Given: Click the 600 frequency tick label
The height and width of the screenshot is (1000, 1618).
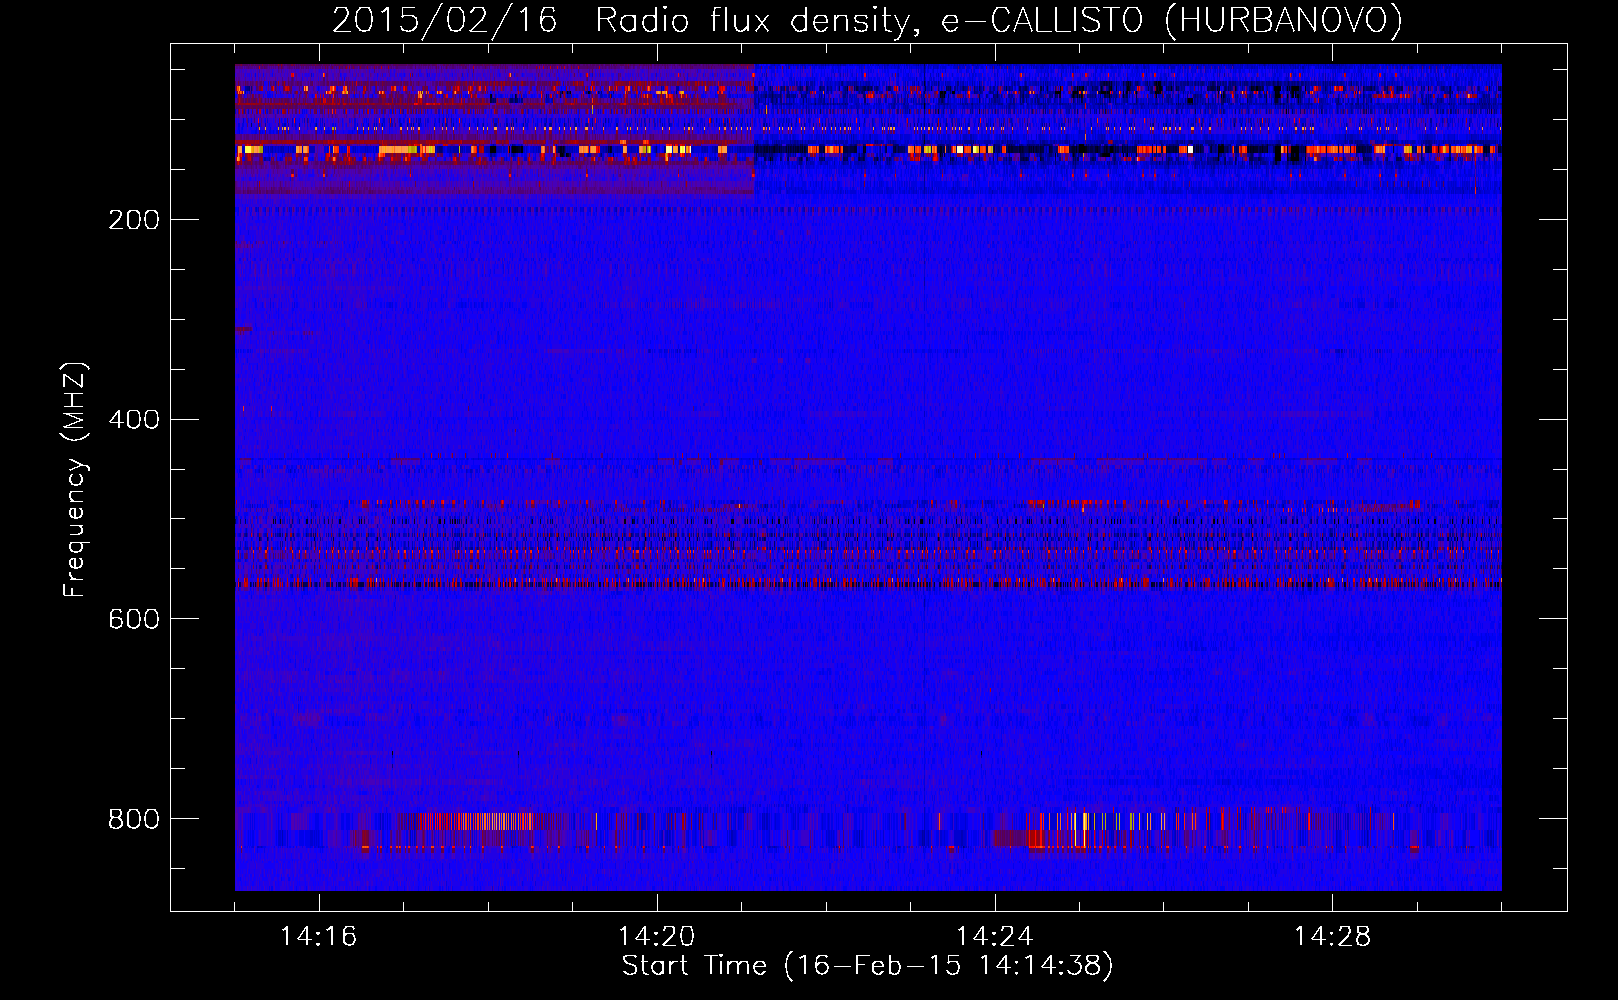Looking at the screenshot, I should (134, 620).
